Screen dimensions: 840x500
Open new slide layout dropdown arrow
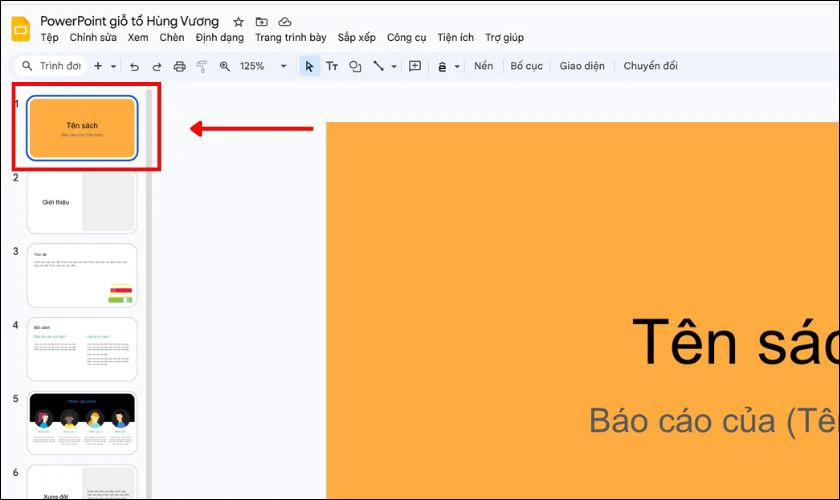coord(114,66)
